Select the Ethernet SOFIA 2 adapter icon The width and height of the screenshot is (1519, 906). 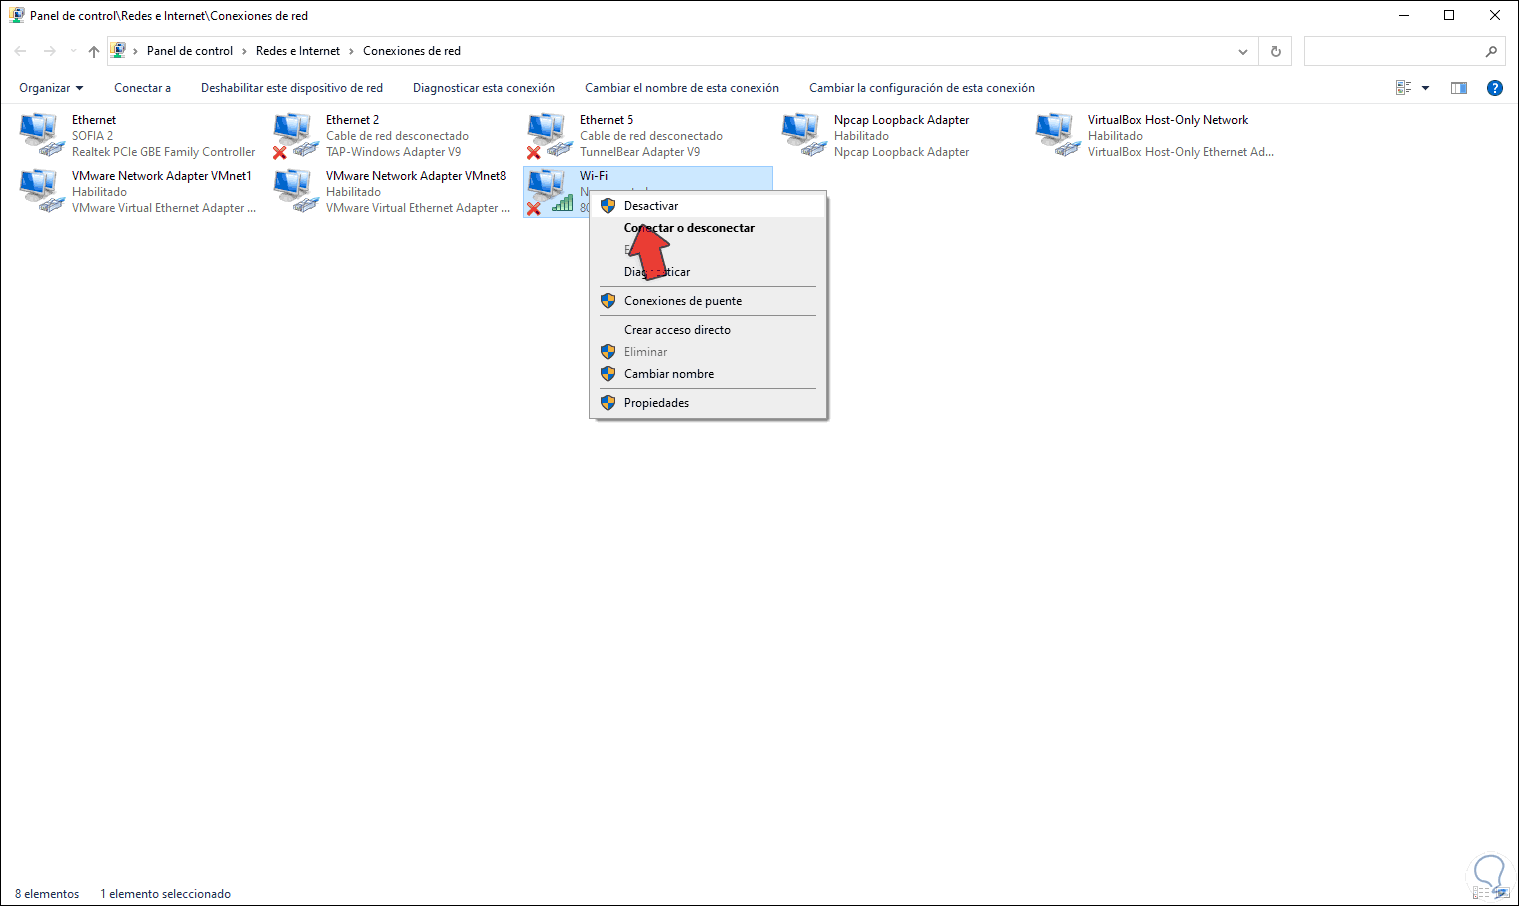click(x=42, y=135)
